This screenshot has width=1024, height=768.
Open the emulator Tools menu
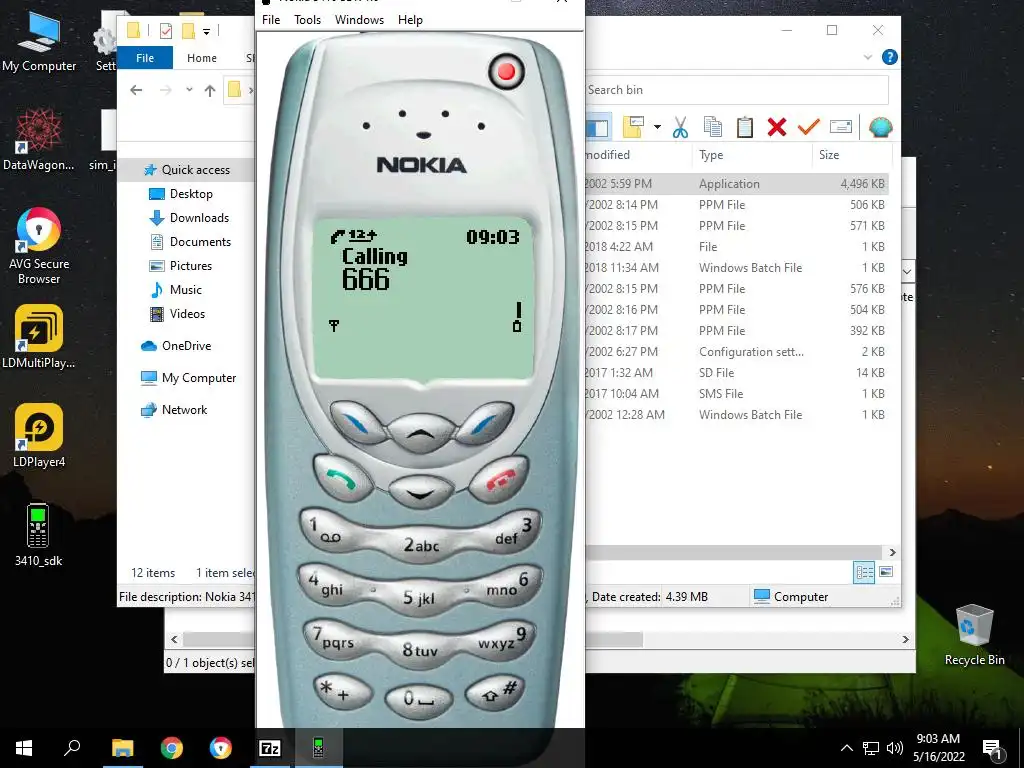click(x=307, y=20)
